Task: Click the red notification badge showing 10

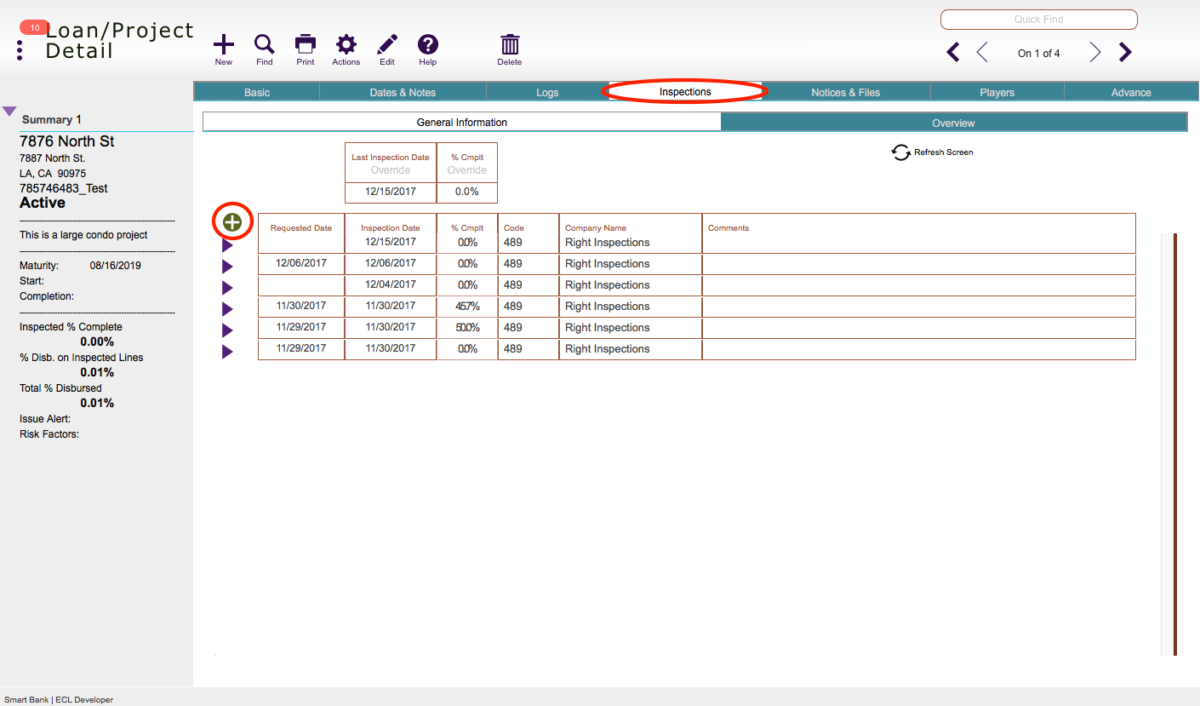Action: point(33,27)
